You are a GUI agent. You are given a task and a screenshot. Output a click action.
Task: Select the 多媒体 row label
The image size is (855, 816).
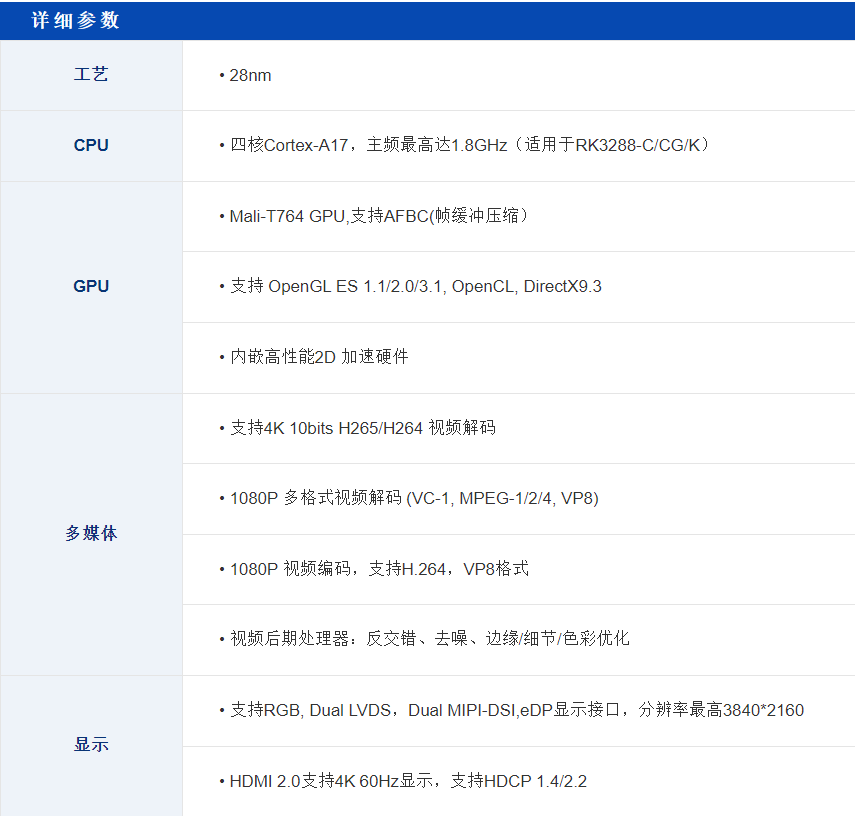click(91, 533)
